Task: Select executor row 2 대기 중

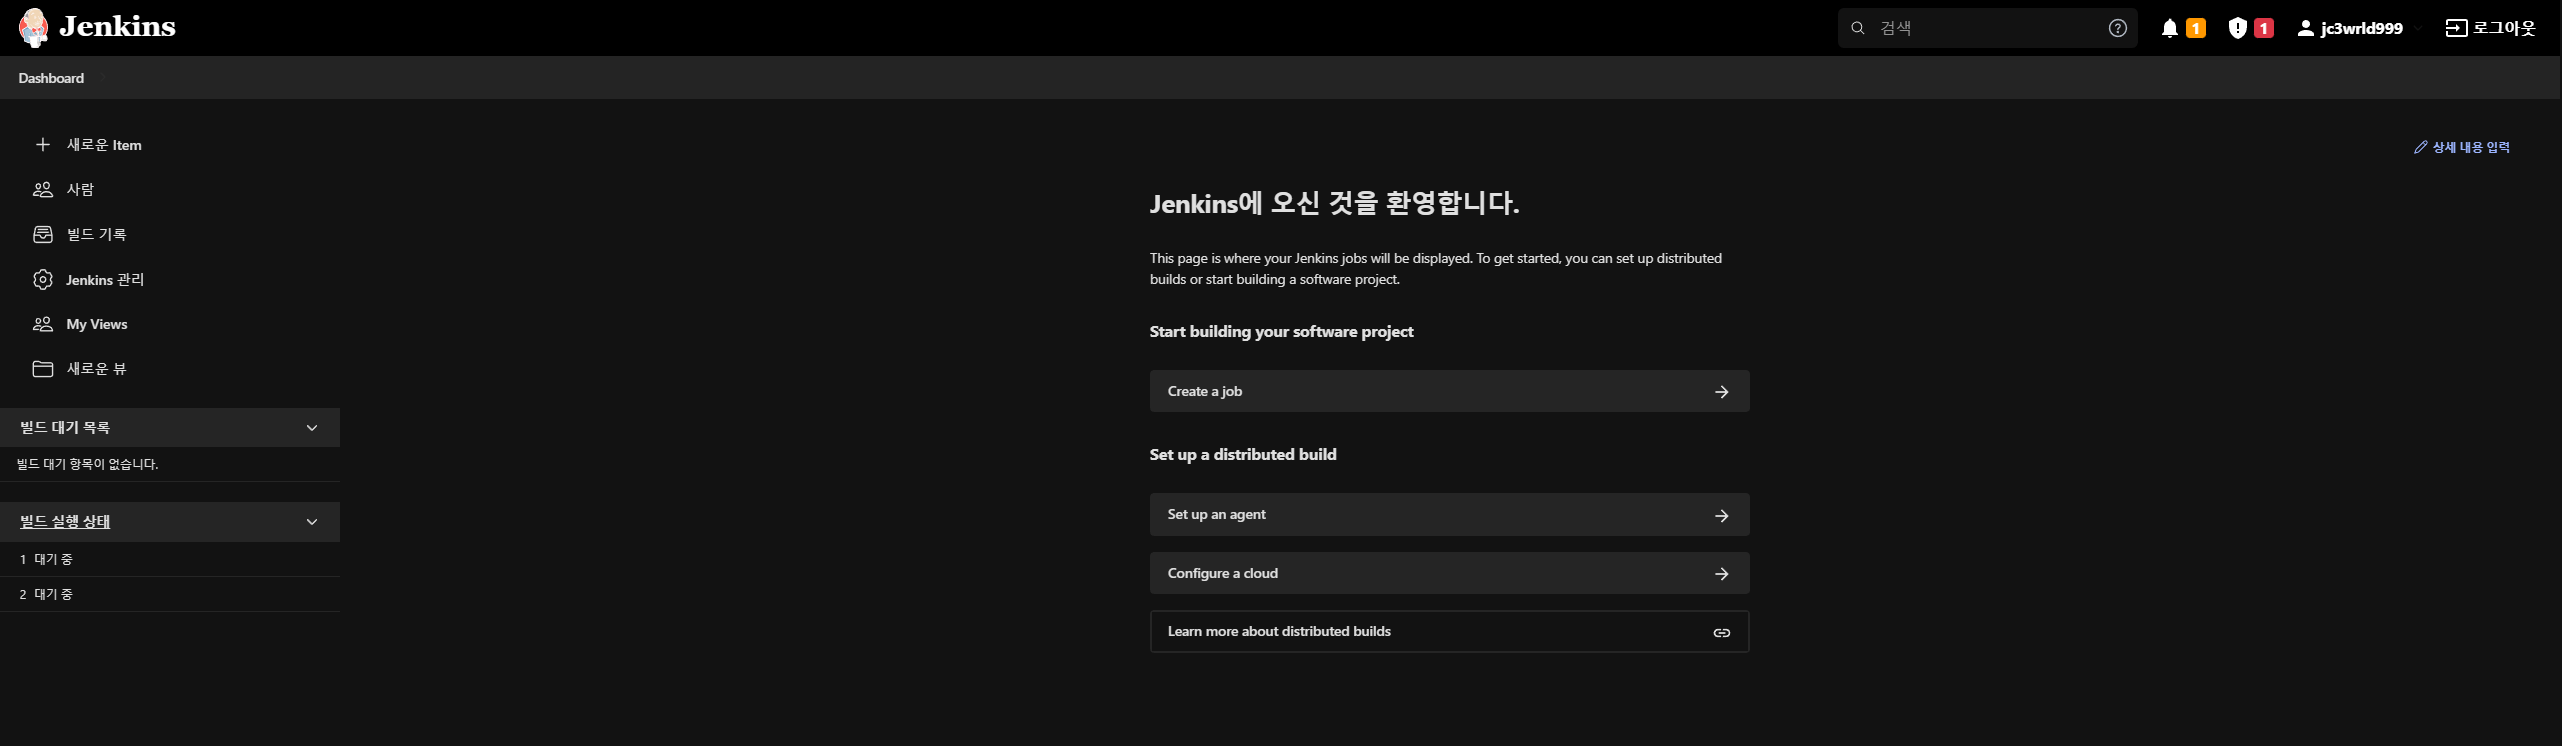Action: pos(170,594)
